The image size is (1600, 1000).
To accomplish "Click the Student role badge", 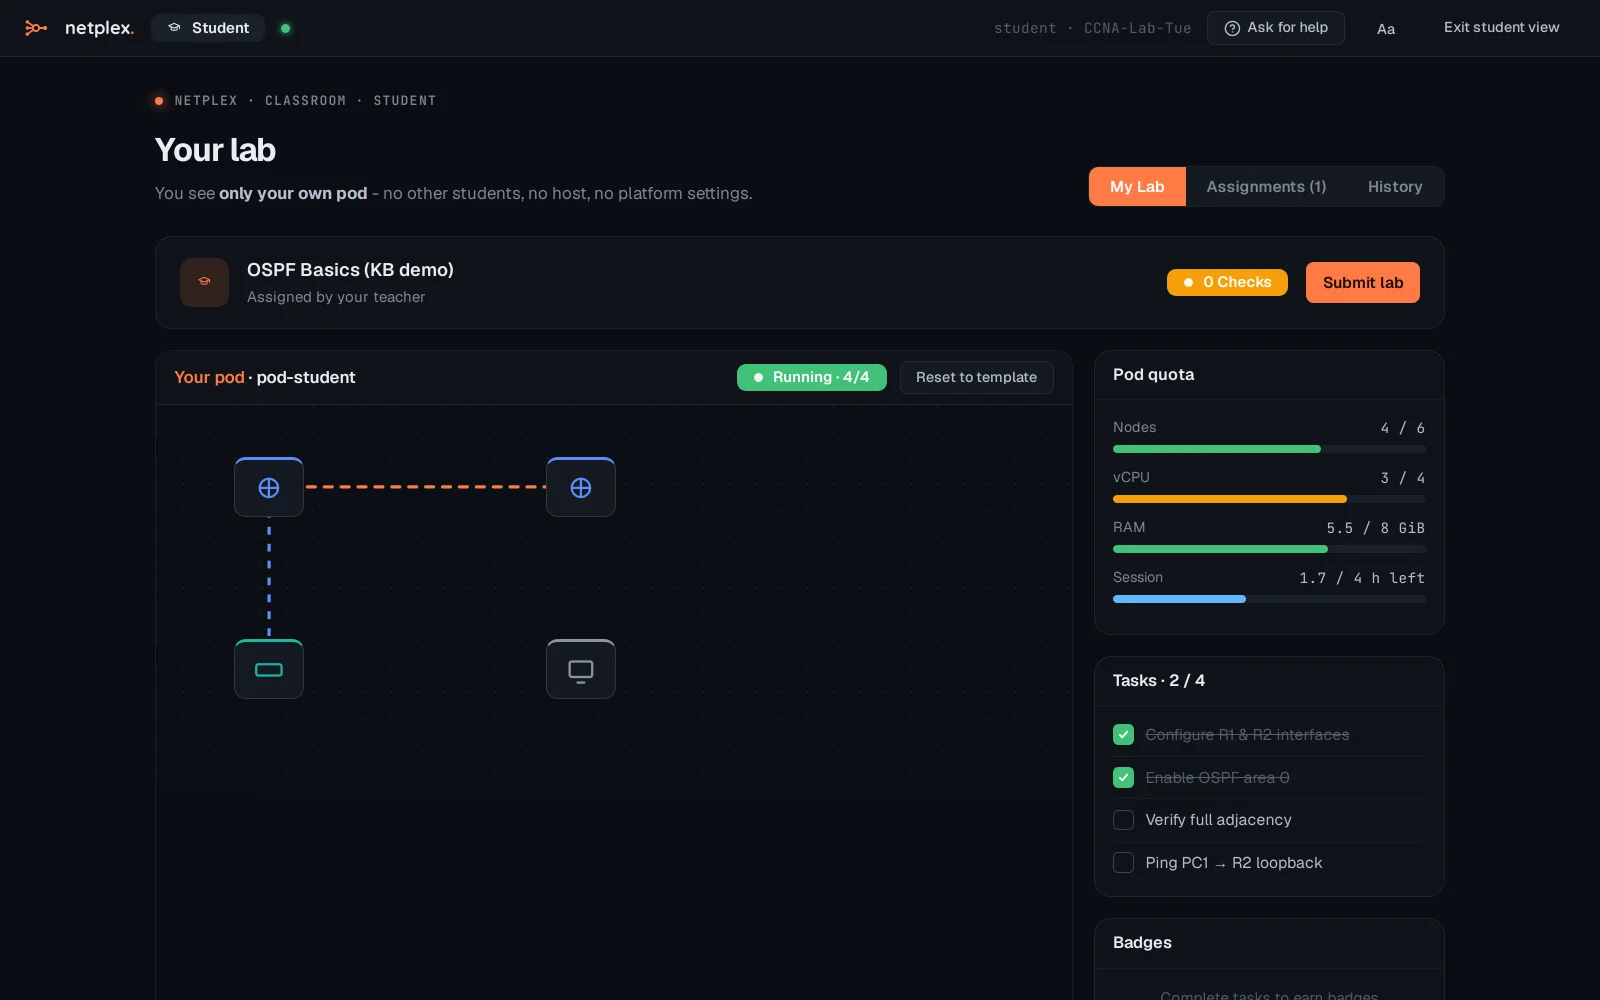I will click(x=208, y=28).
